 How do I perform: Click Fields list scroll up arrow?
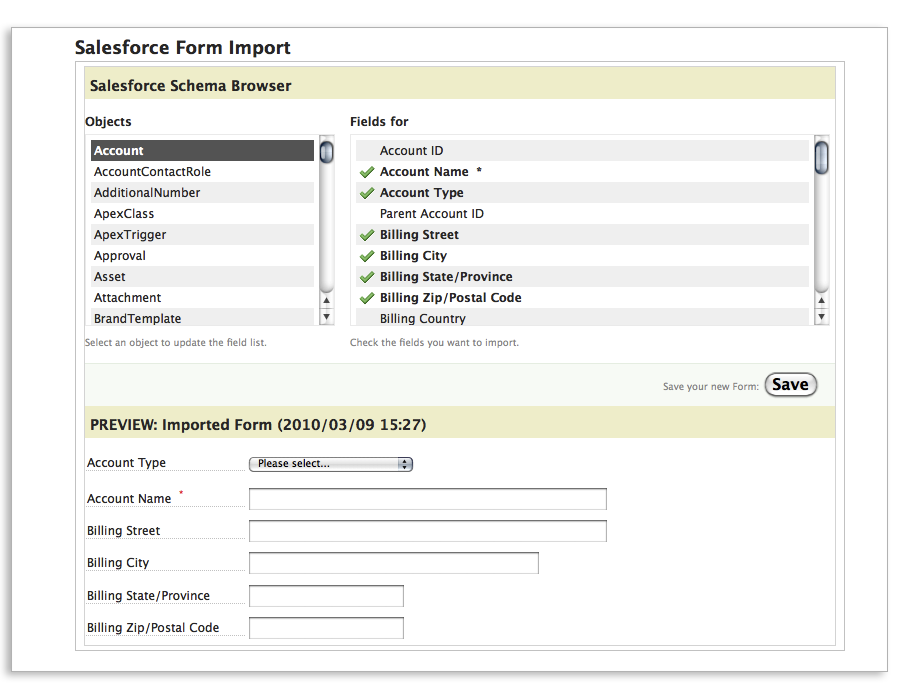[822, 300]
